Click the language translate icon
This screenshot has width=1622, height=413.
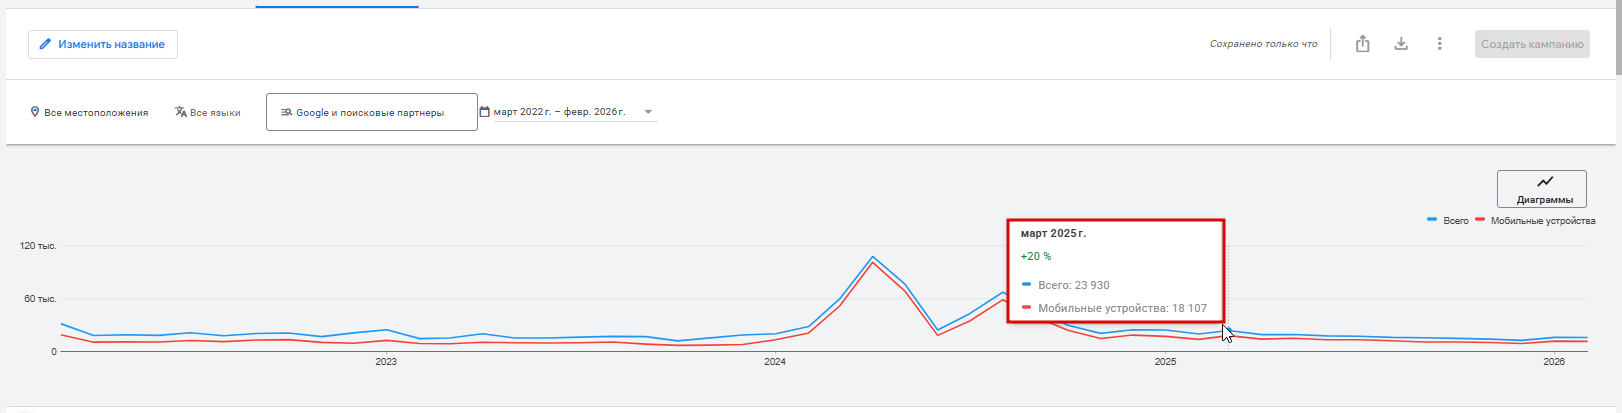[181, 112]
